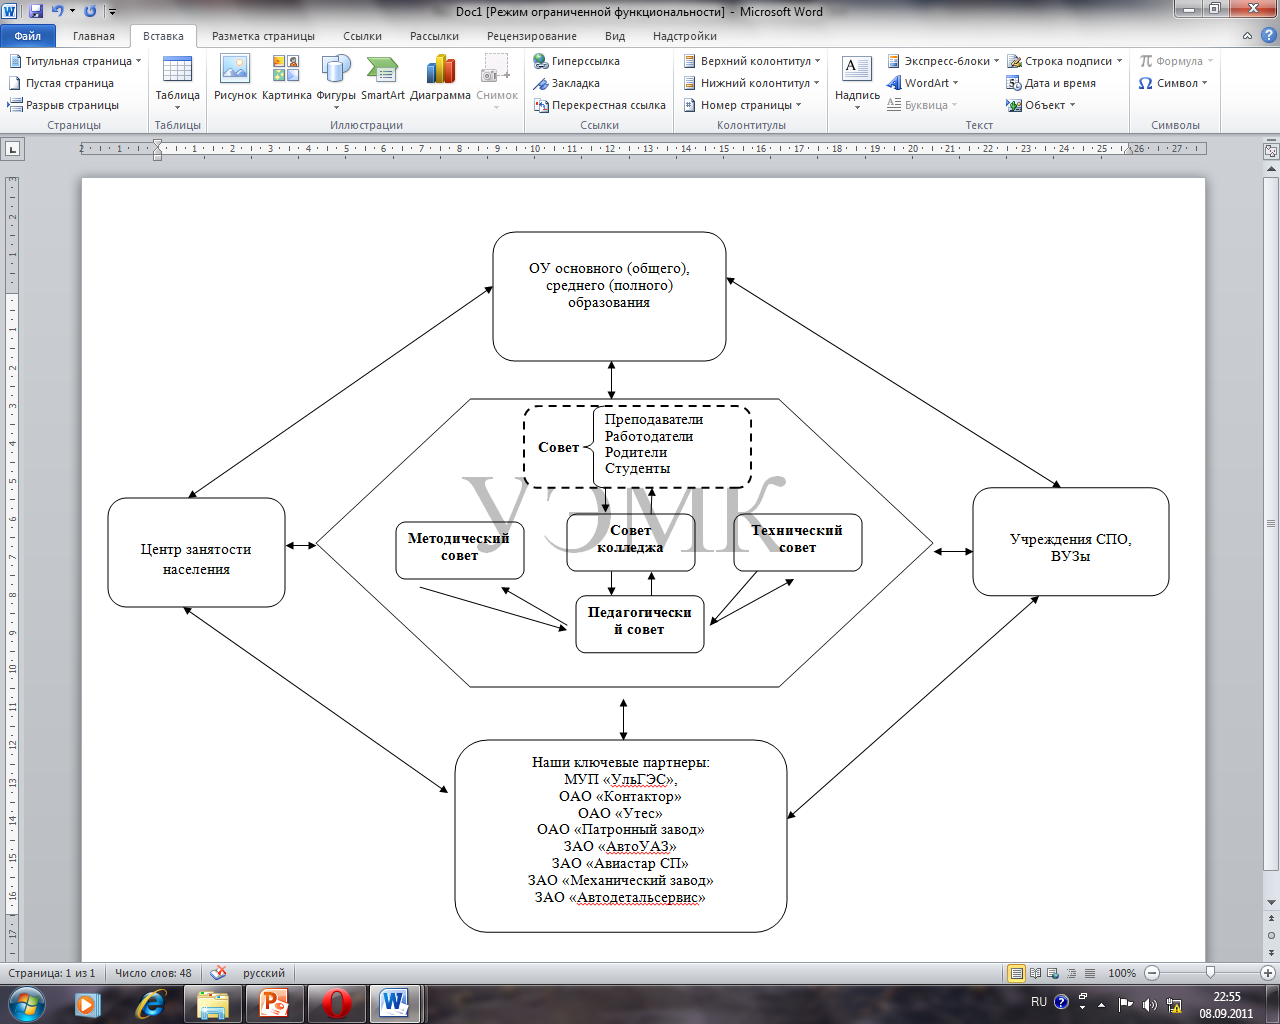Toggle the ruler with the View Ruler button

click(x=1272, y=151)
